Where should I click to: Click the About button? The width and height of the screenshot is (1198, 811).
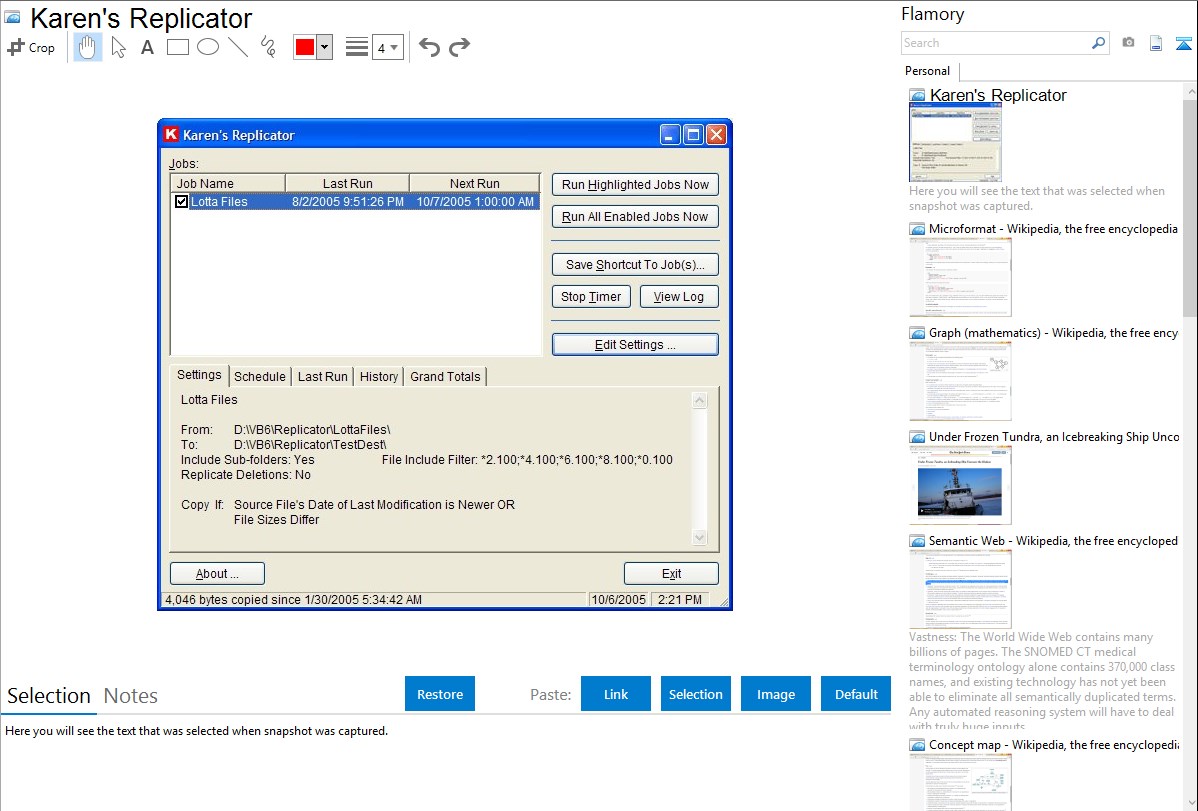point(217,573)
